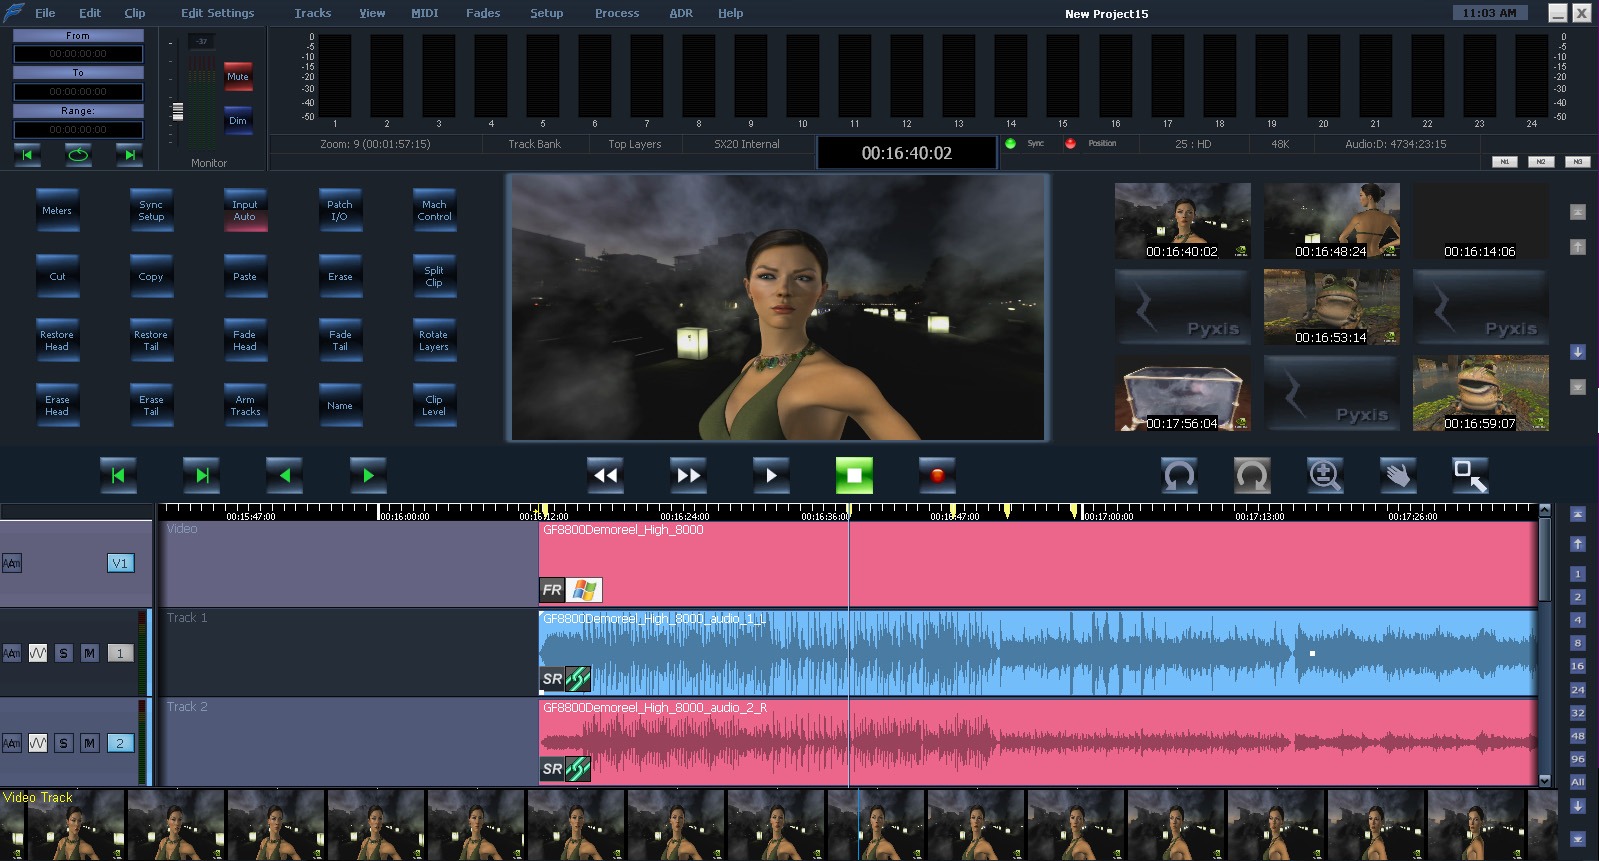Page thumbnails down with blue down arrow
The image size is (1599, 861).
(x=1577, y=352)
